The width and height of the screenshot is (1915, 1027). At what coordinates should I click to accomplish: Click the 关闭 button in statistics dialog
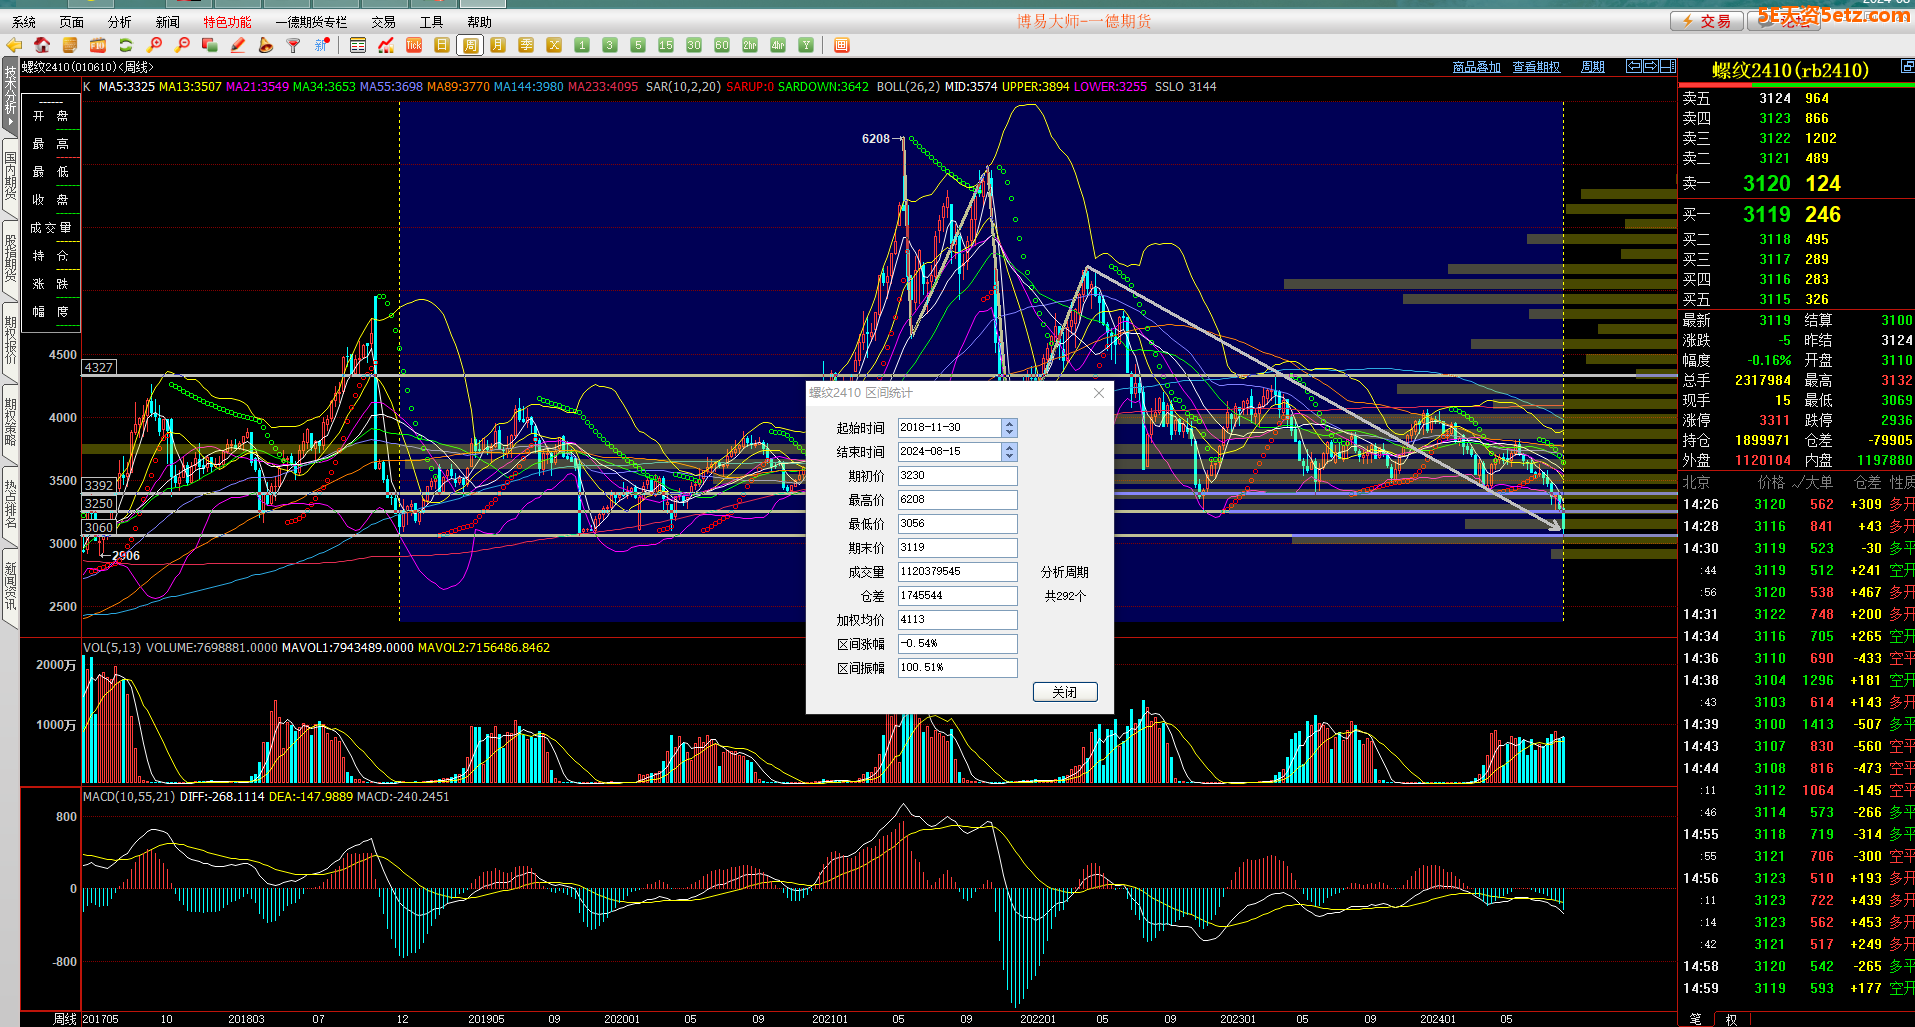click(x=1064, y=692)
